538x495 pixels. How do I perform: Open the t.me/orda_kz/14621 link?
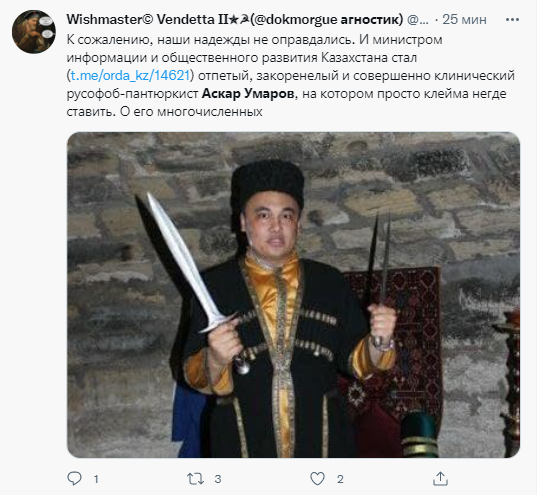coord(130,75)
